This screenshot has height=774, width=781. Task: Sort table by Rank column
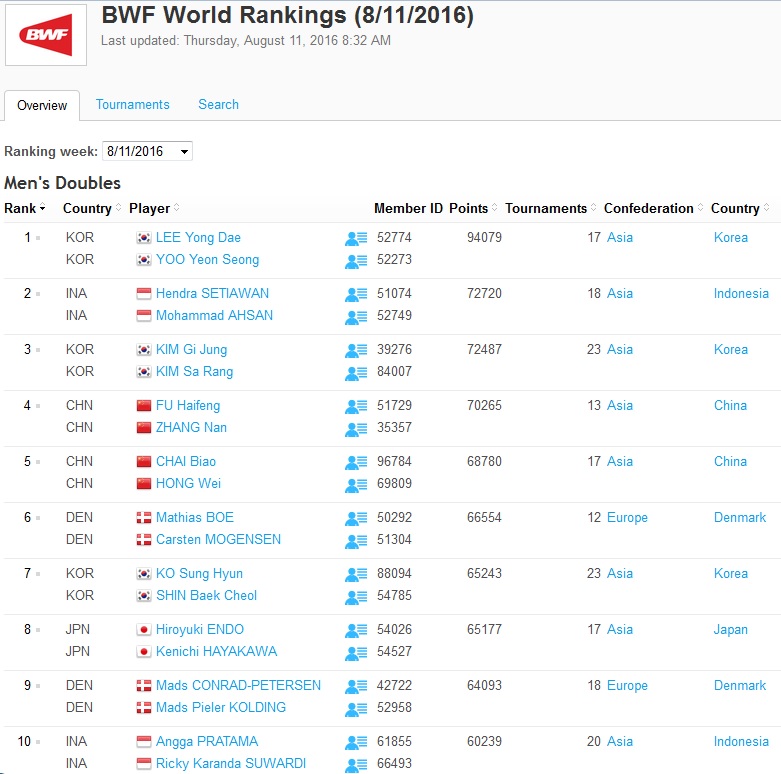coord(24,208)
